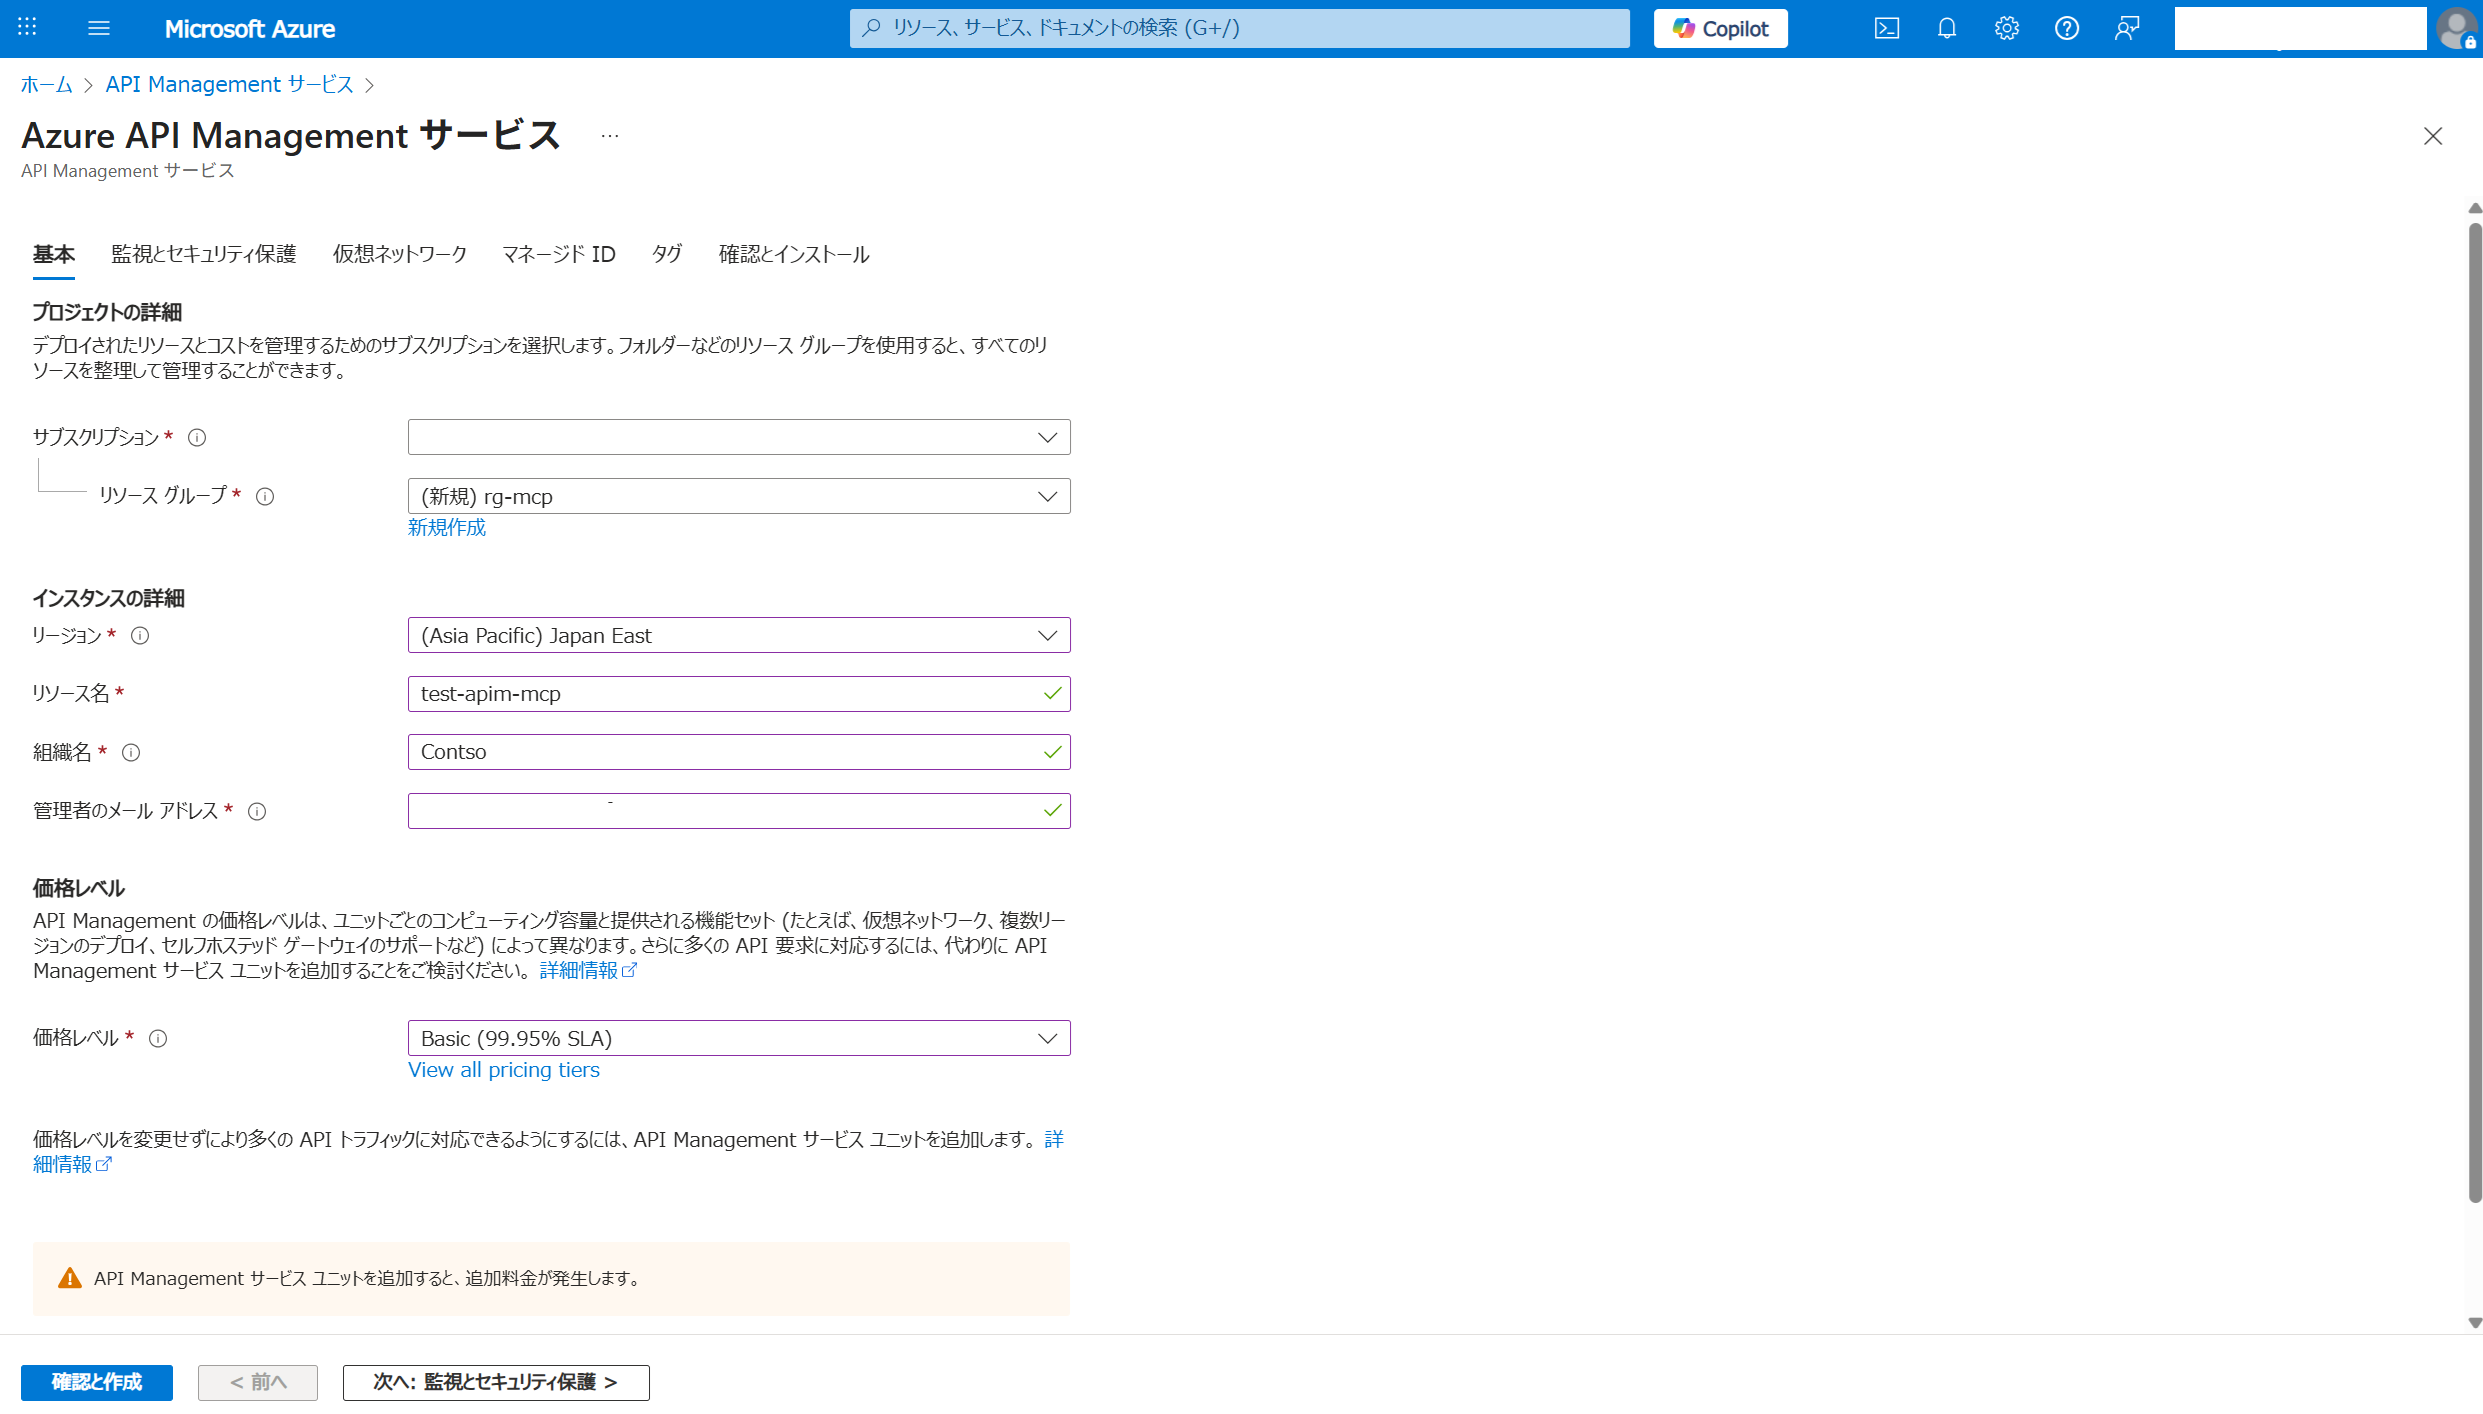Click the 確認と作成 button
The height and width of the screenshot is (1414, 2483).
pyautogui.click(x=97, y=1382)
